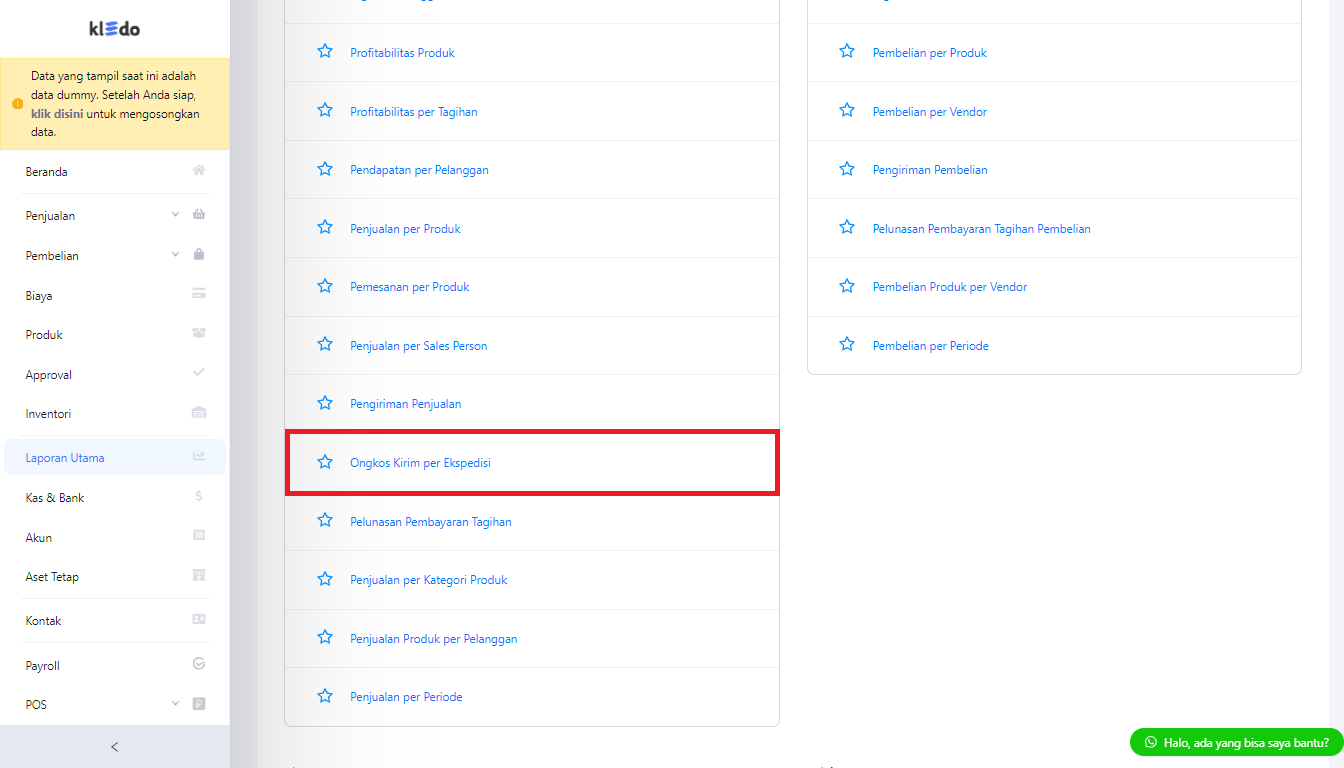Favorite the Ongkos Kirim per Ekspedisi report star
1344x768 pixels.
tap(325, 462)
